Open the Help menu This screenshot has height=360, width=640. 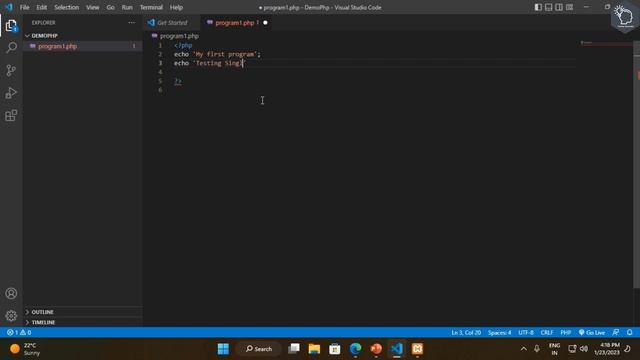(x=176, y=7)
